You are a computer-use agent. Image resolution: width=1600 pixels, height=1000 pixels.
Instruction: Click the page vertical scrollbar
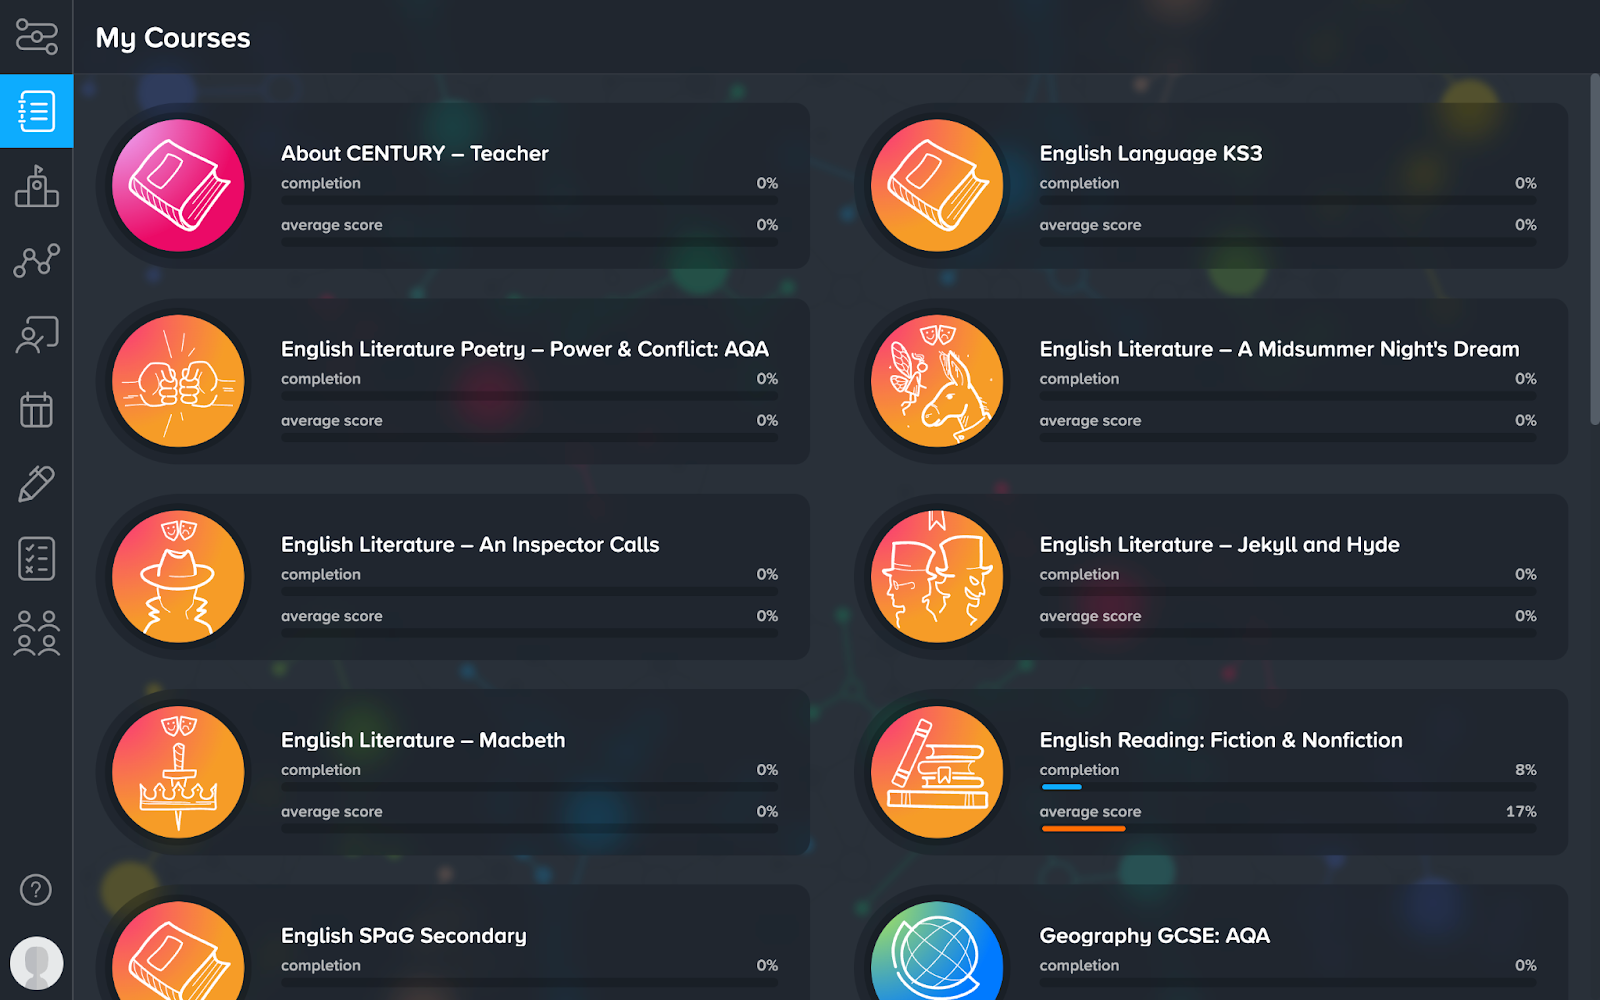pyautogui.click(x=1594, y=249)
